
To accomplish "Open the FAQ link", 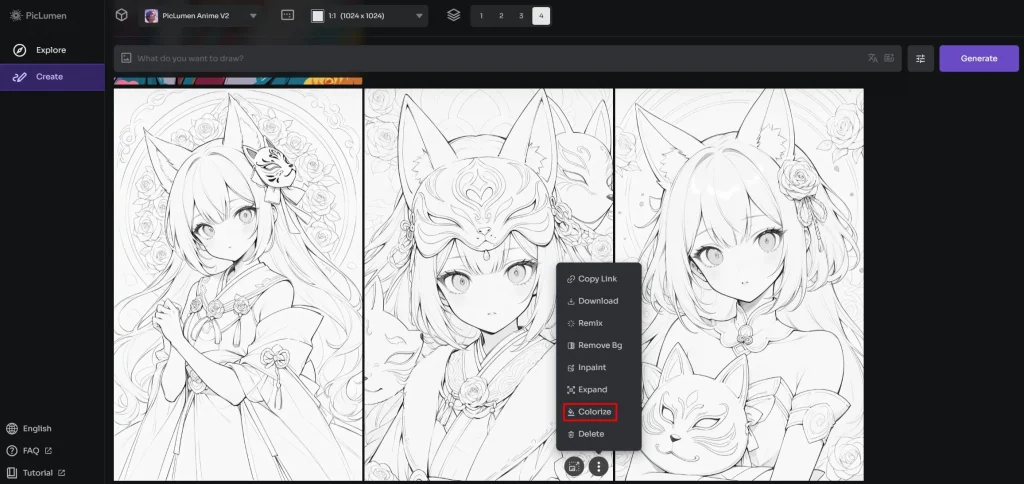I will click(x=29, y=451).
